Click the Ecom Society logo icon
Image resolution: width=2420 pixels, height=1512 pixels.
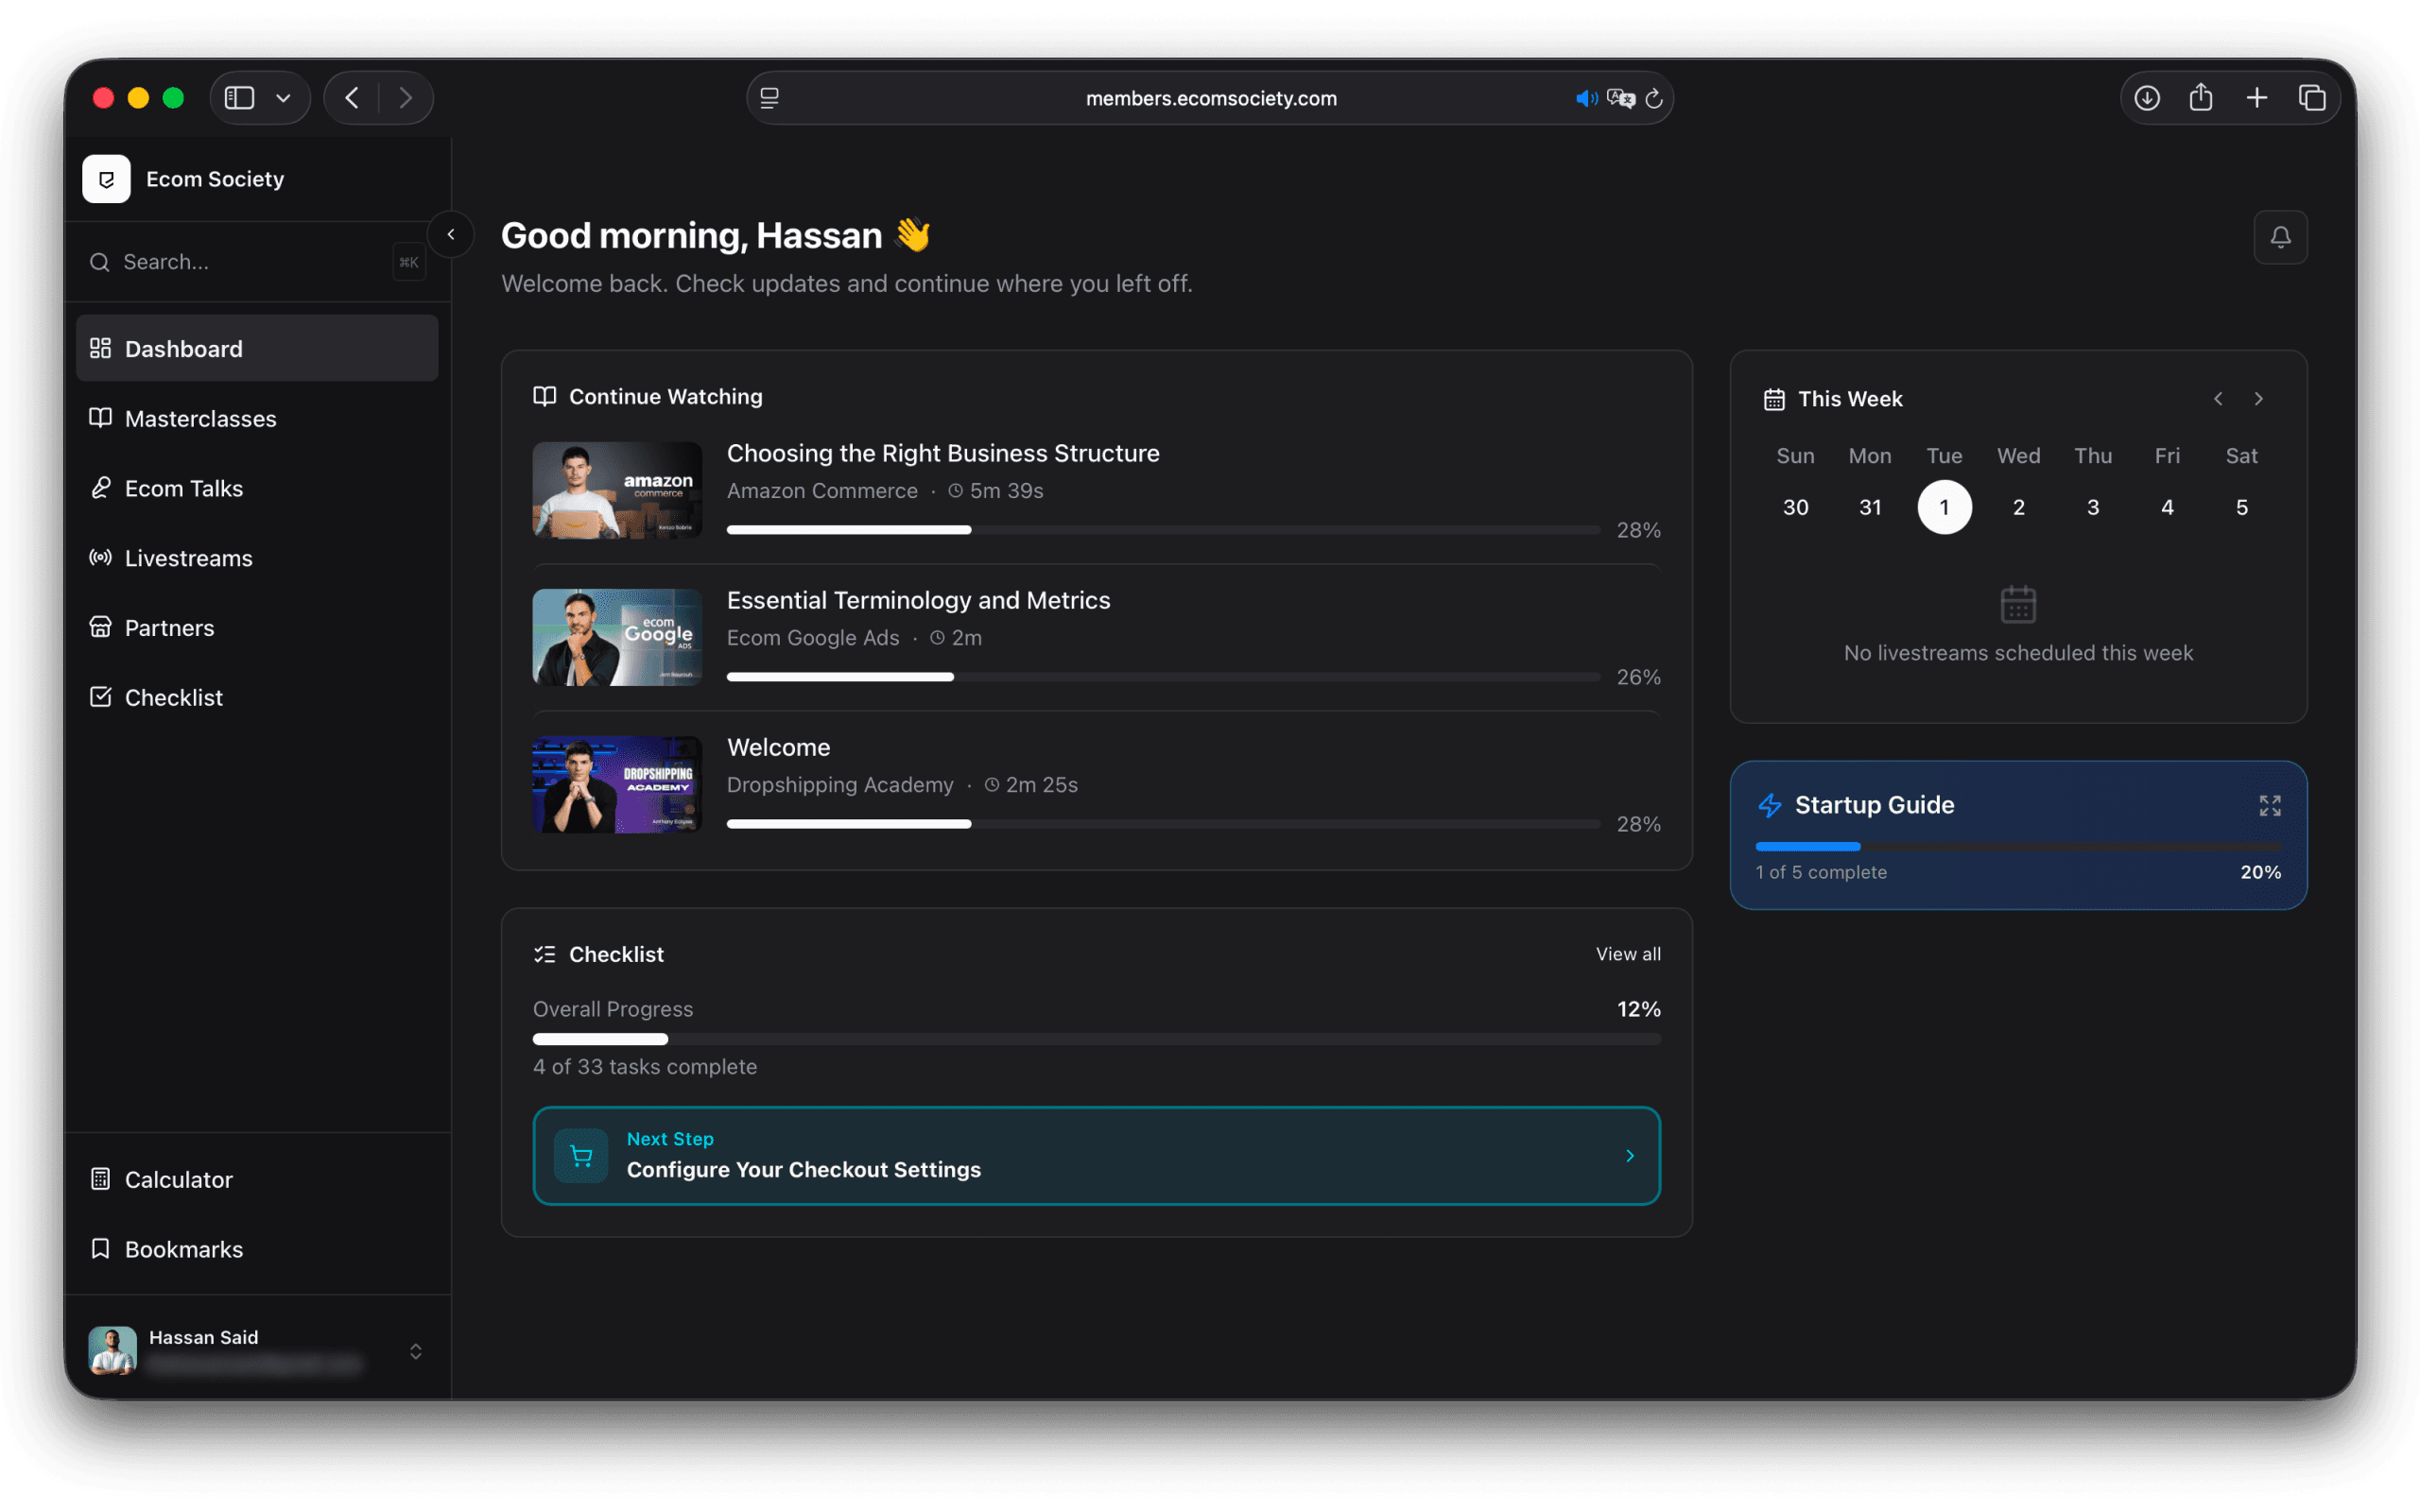click(x=106, y=179)
